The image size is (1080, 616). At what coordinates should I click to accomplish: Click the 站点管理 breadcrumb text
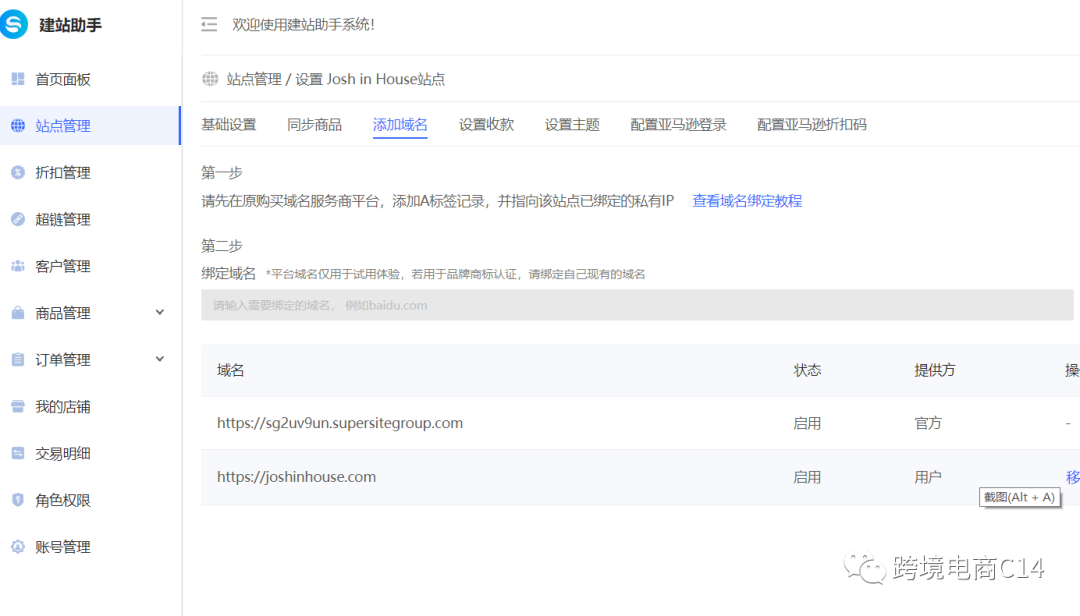254,79
